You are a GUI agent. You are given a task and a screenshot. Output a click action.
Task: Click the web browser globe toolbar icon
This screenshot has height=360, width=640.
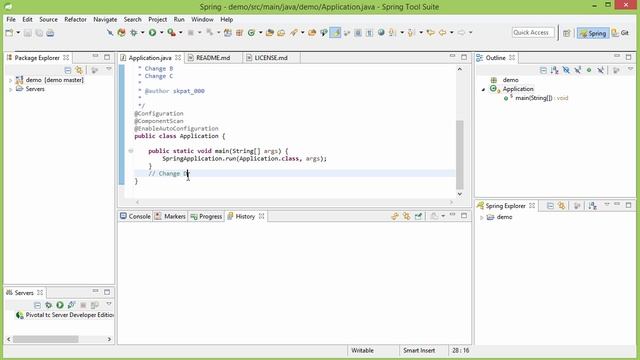381,33
